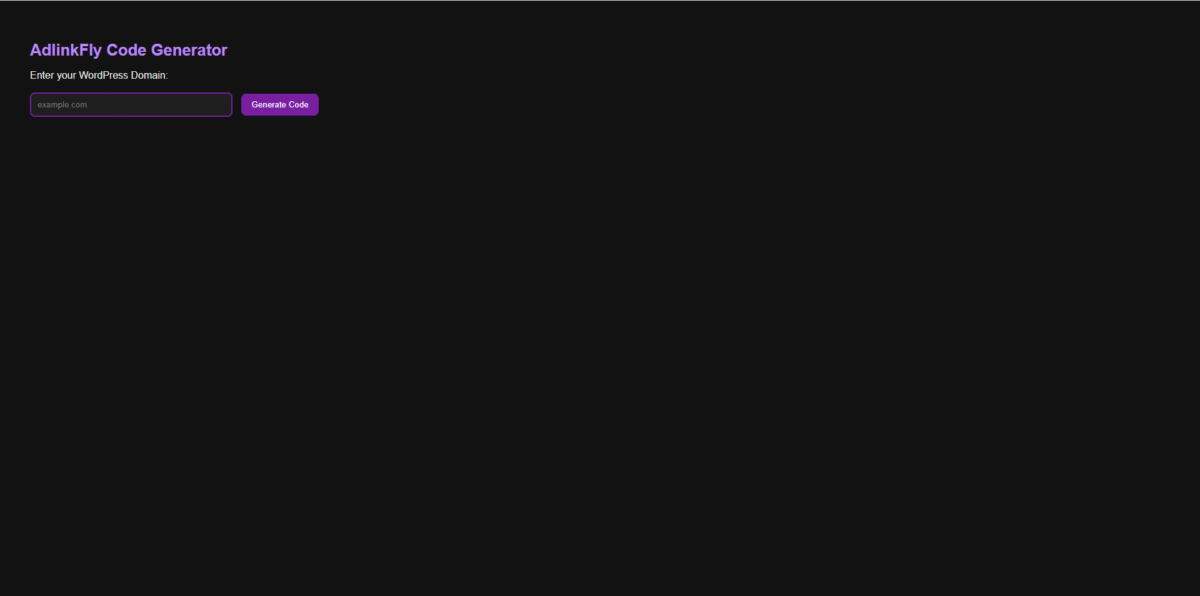Click the word 'Generate' on the purple button
Viewport: 1200px width, 596px height.
tap(268, 105)
